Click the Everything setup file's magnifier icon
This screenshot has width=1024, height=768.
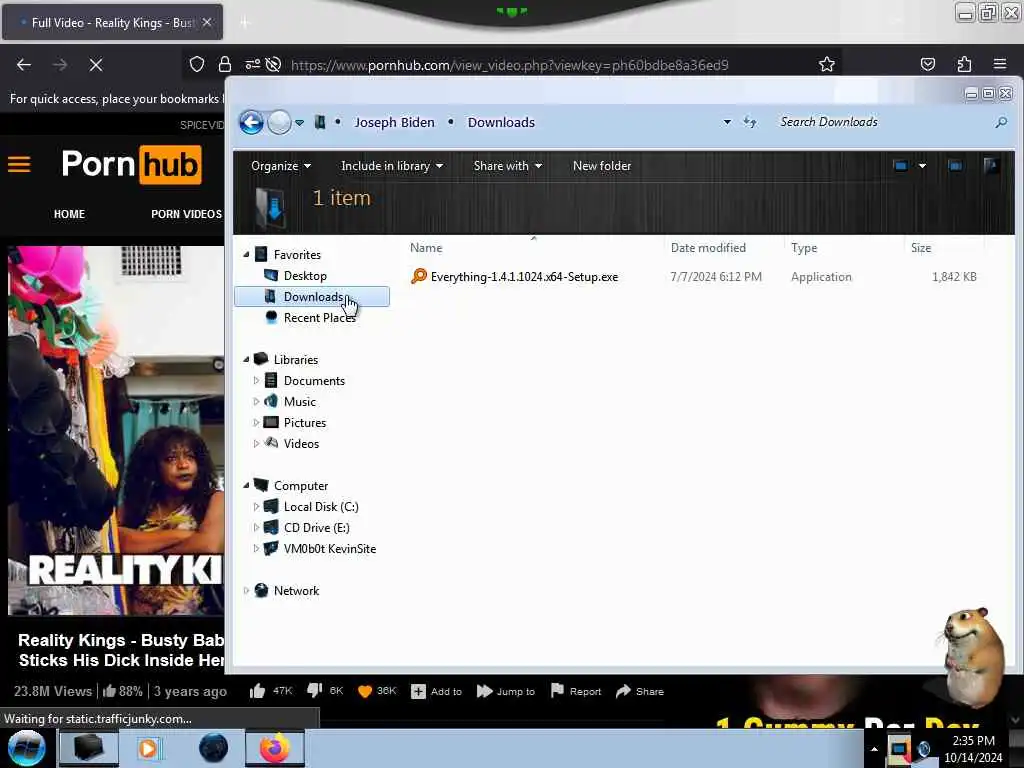(419, 276)
